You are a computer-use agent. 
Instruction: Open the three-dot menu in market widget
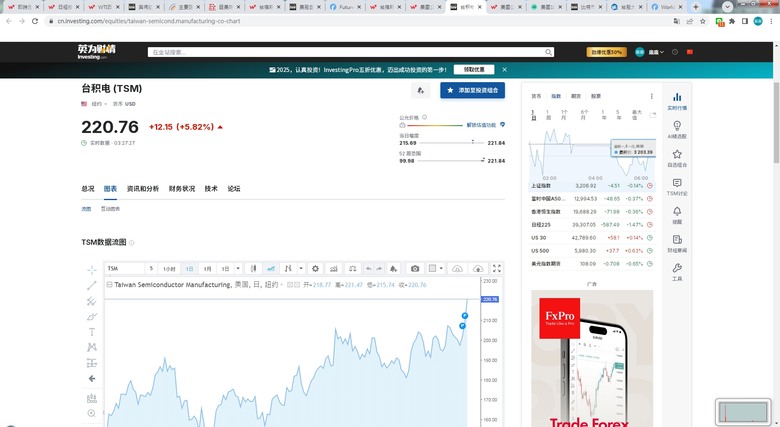pos(652,96)
